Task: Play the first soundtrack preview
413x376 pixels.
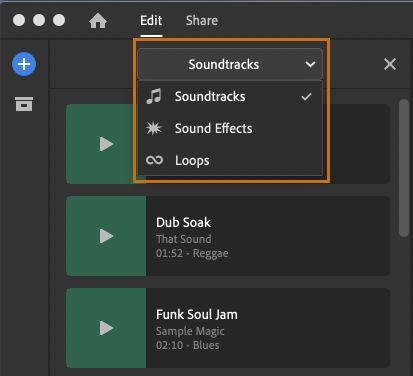Action: [x=106, y=144]
